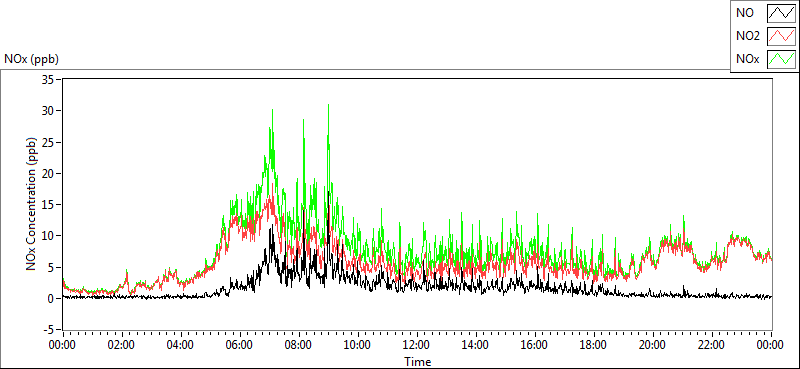
Task: Click the NOx (ppb) graph title
Action: pyautogui.click(x=32, y=59)
